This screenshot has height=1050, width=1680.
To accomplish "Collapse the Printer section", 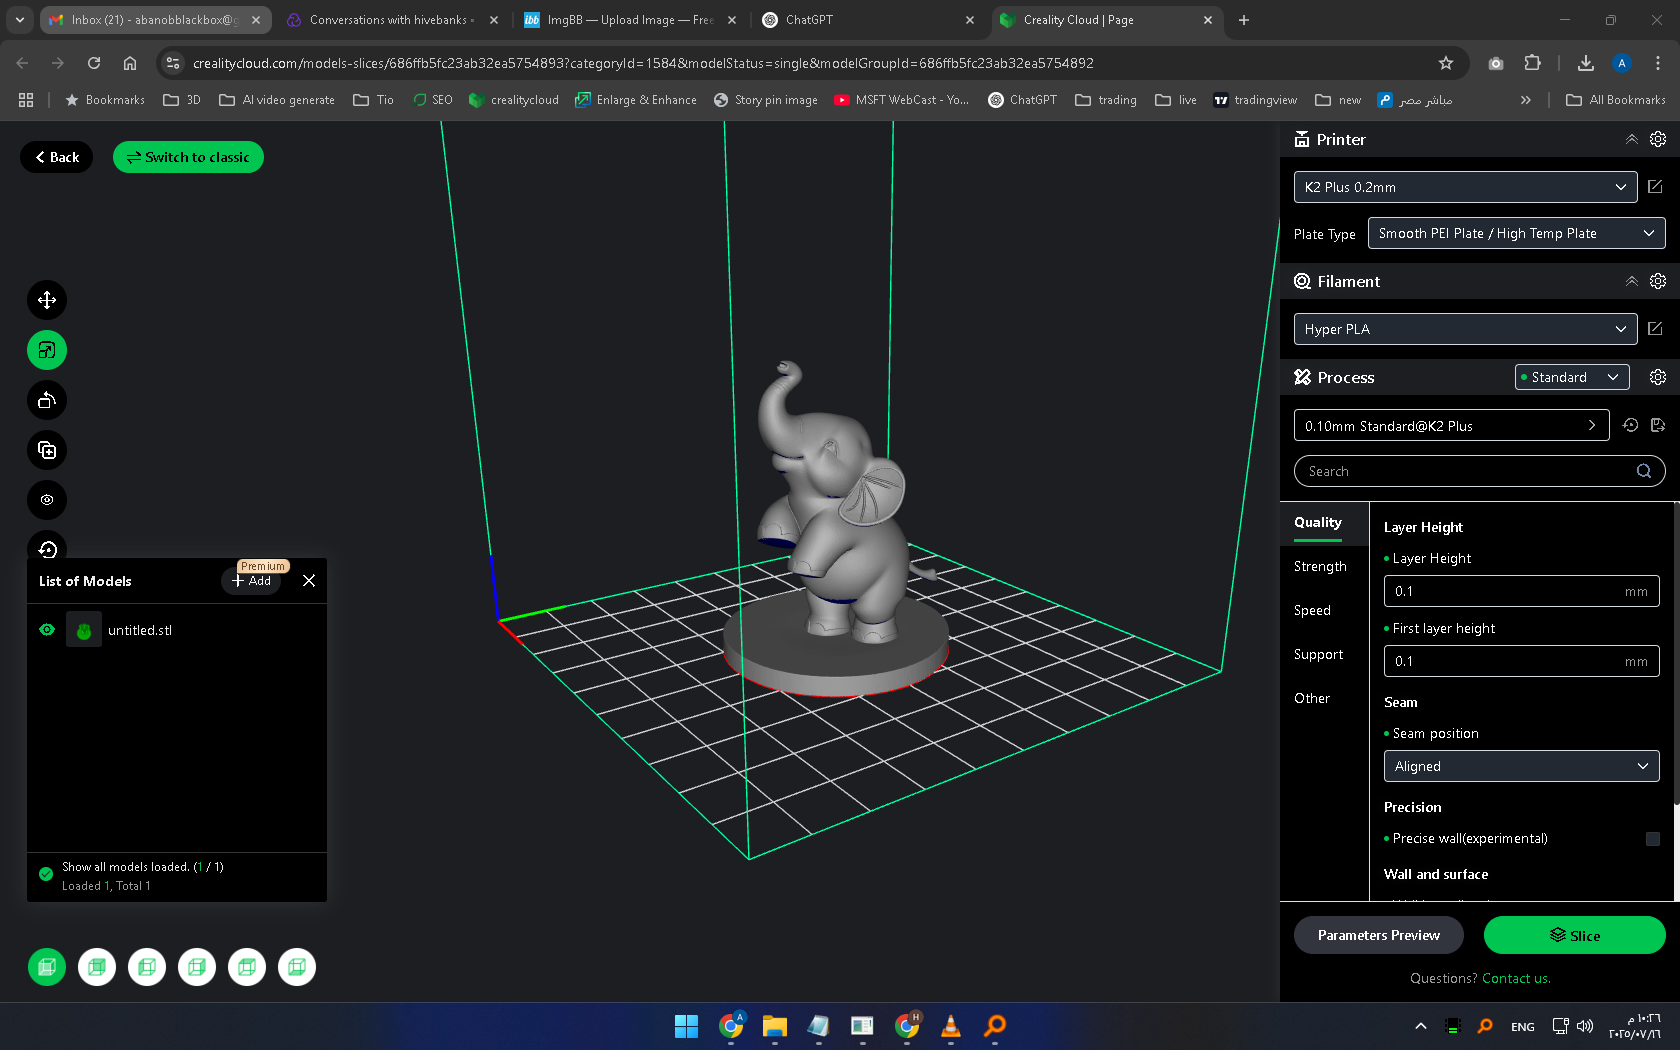I will pos(1632,139).
